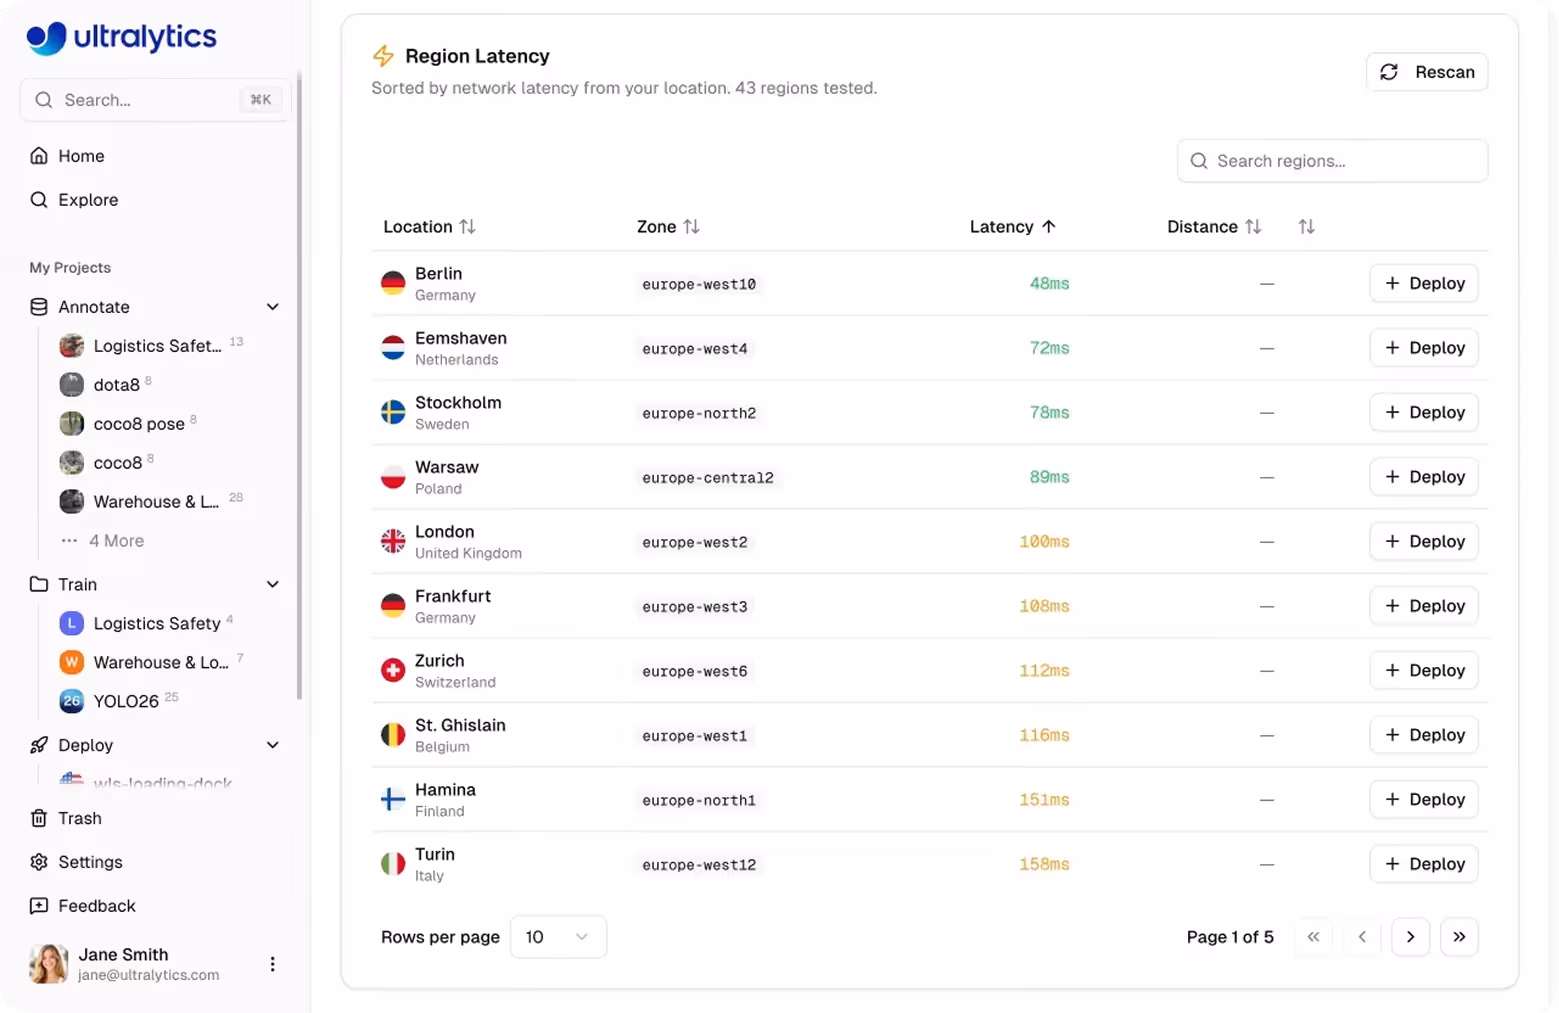Open Jane Smith account options menu
1559x1013 pixels.
272,964
